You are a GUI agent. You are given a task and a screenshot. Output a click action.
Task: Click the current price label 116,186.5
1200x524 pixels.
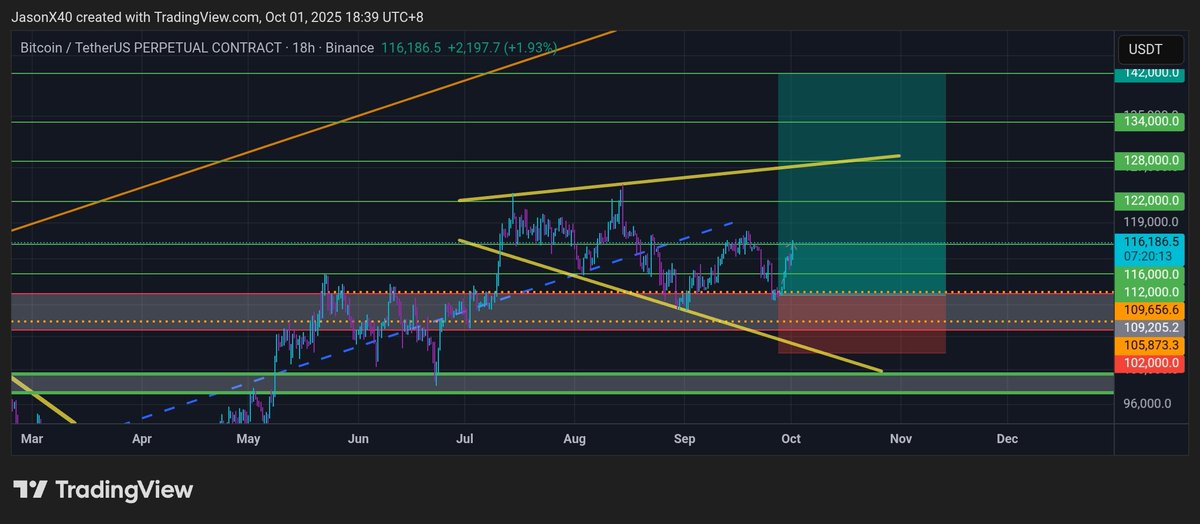[1152, 242]
